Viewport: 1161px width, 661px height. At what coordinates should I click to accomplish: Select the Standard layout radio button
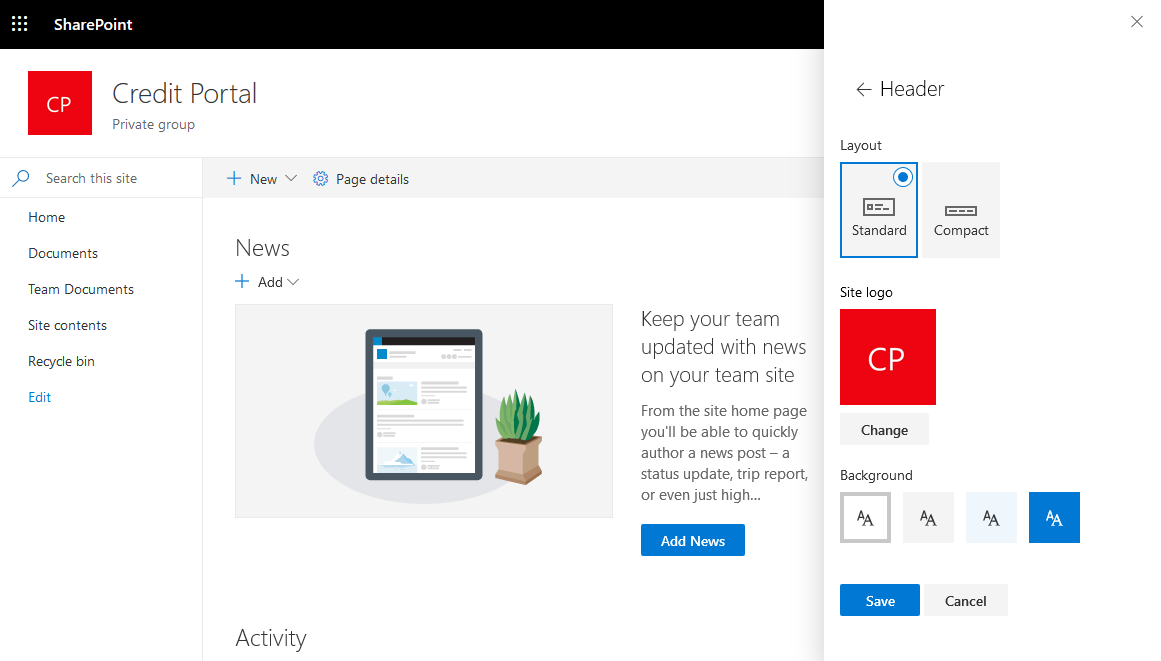[x=902, y=177]
